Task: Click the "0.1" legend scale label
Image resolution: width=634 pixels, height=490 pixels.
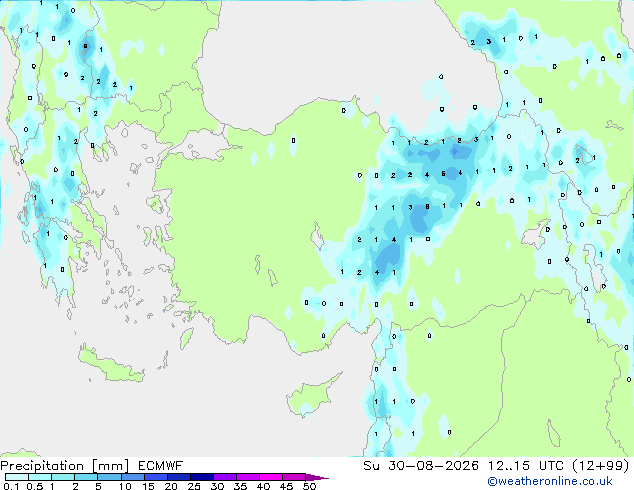Action: [x=11, y=486]
